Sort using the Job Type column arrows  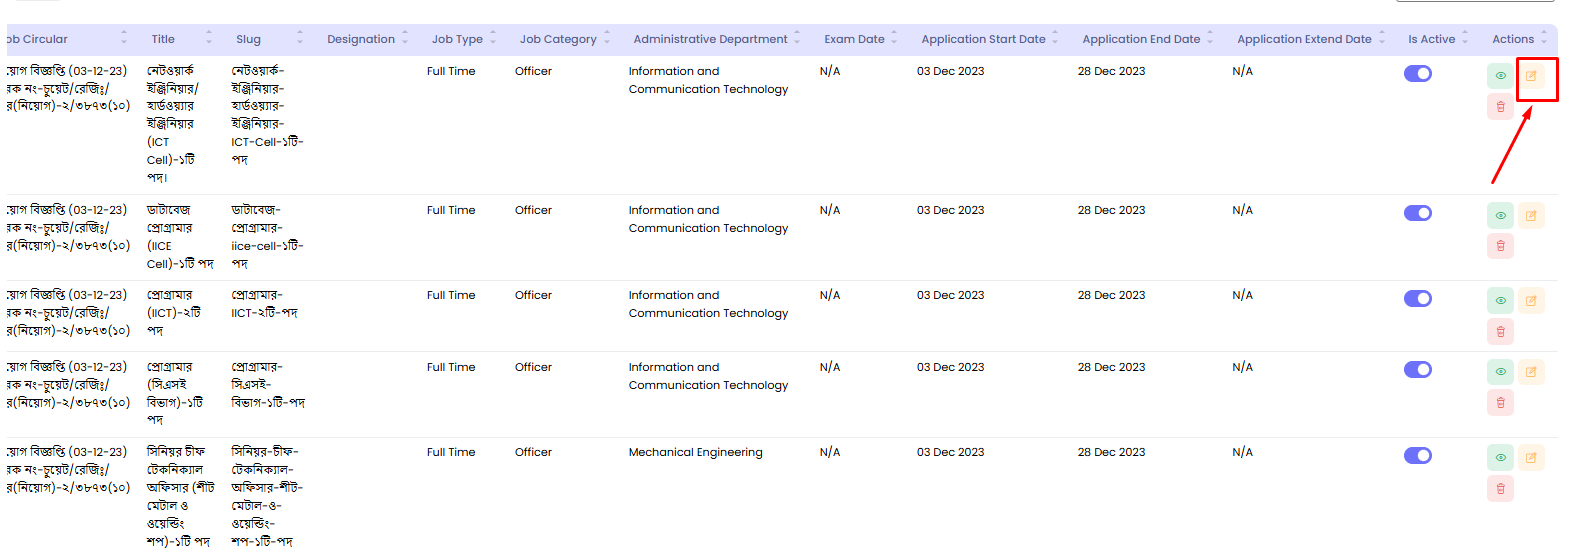point(493,39)
